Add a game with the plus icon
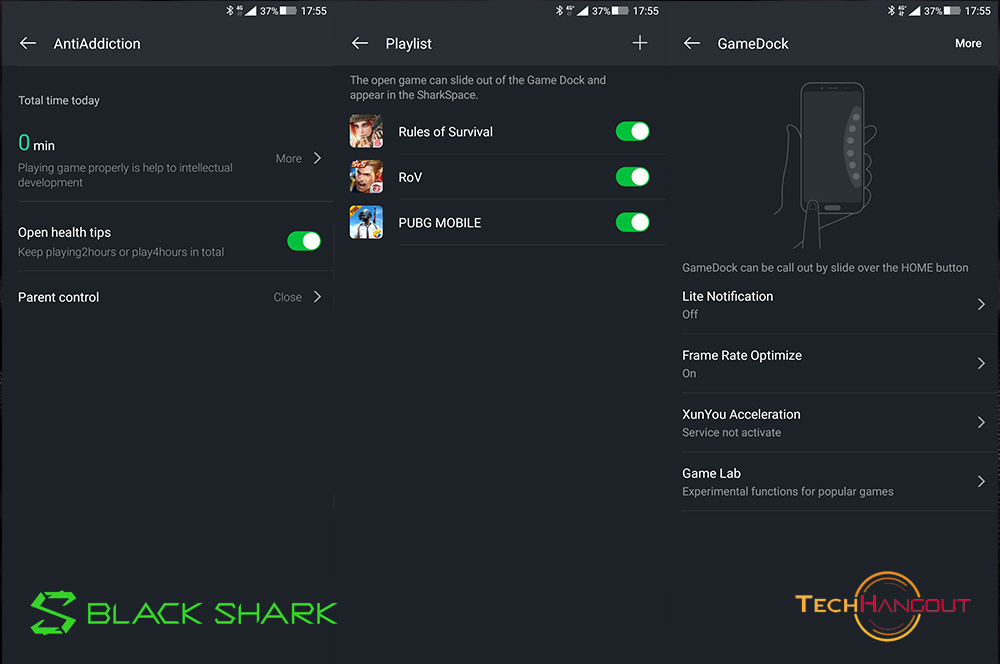Screen dimensions: 1000x664 tap(640, 43)
